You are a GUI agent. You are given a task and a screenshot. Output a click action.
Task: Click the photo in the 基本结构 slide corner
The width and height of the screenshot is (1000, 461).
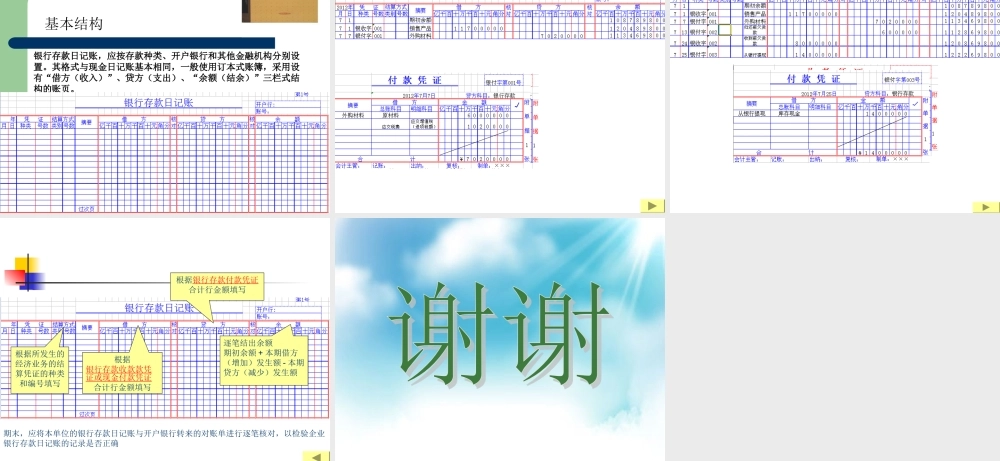coord(279,11)
